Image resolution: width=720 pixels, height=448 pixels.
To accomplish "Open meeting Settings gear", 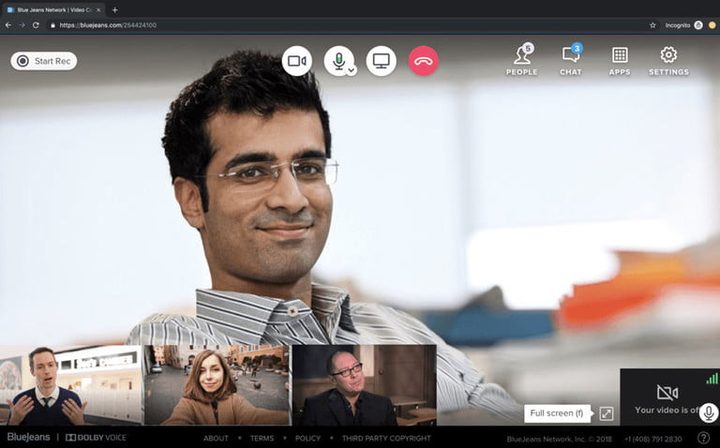I will 668,60.
